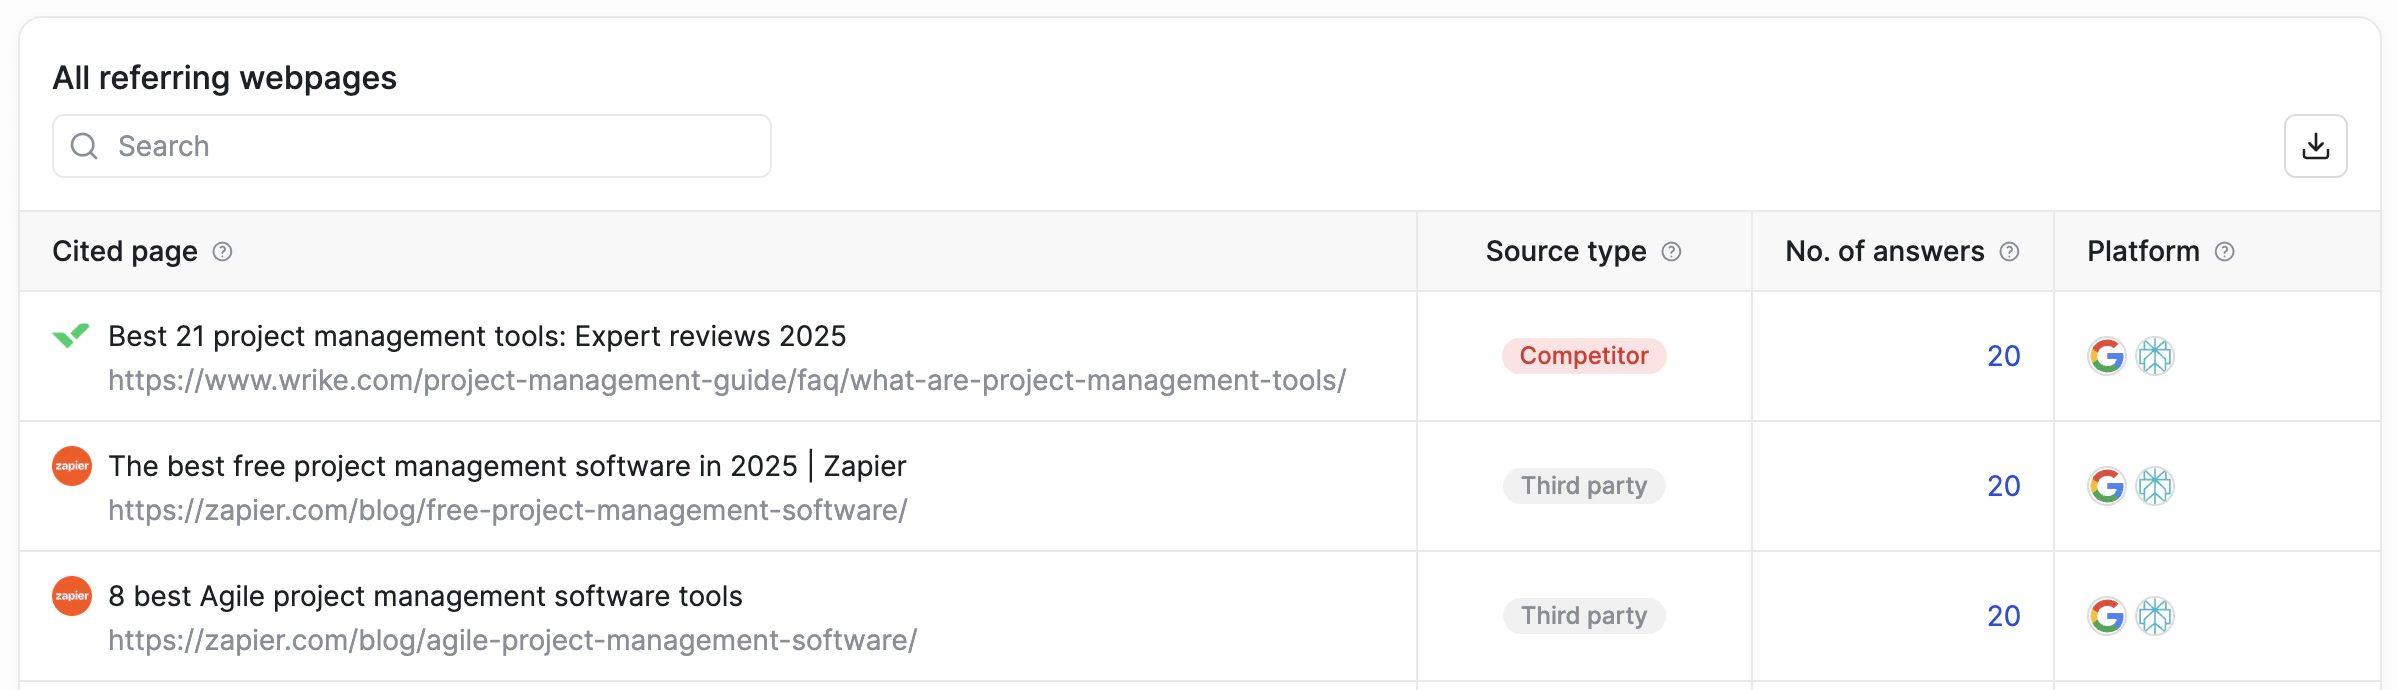
Task: Click help icon beside No. of answers
Action: [2009, 252]
